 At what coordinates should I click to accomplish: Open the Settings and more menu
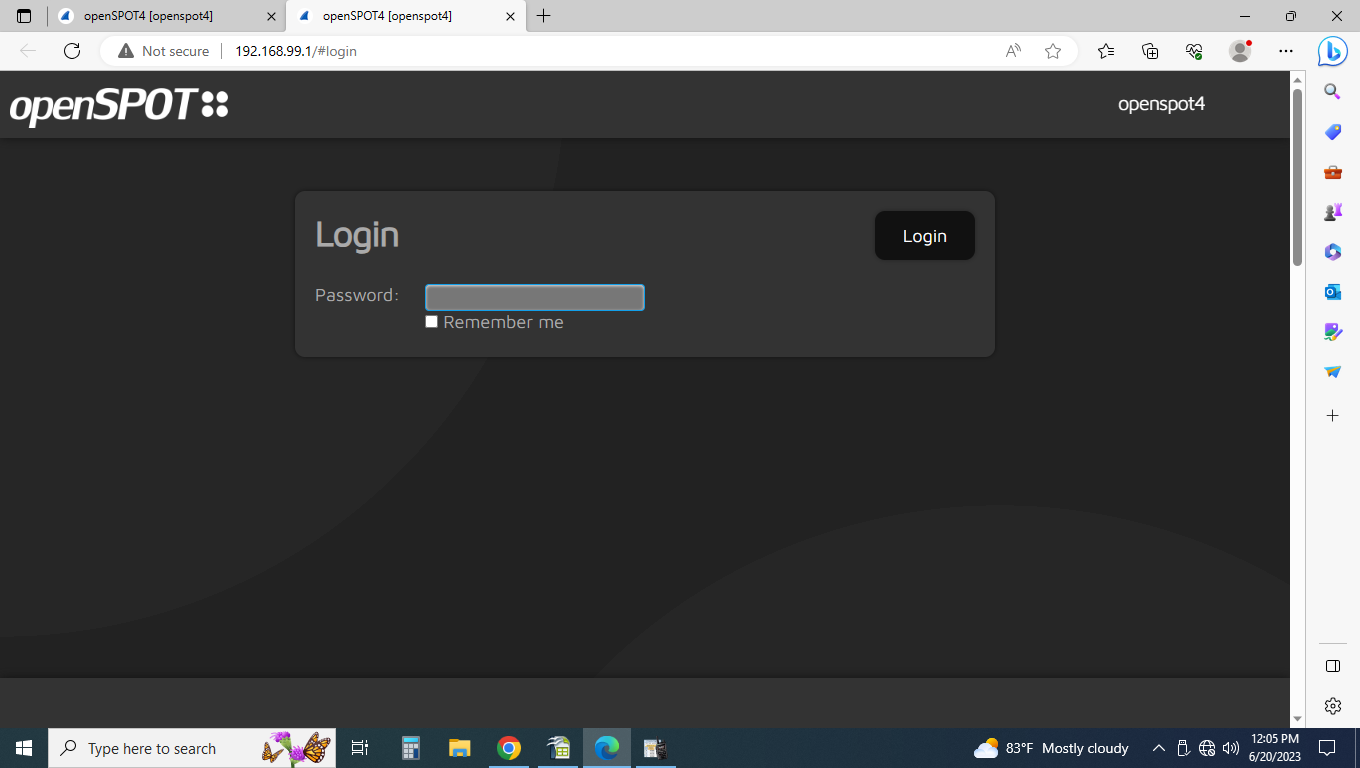[x=1286, y=51]
